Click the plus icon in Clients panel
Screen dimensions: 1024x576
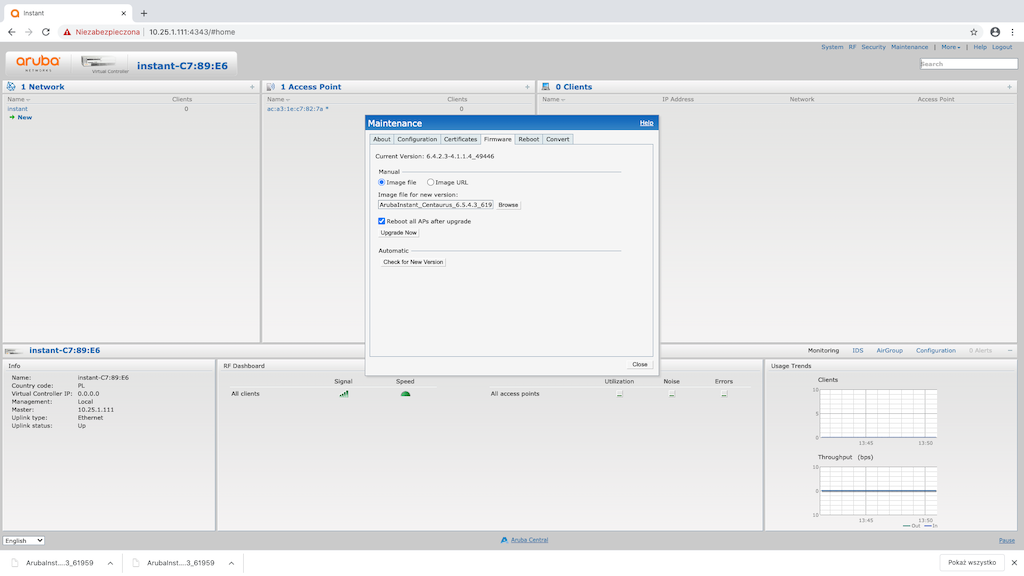click(x=1010, y=87)
